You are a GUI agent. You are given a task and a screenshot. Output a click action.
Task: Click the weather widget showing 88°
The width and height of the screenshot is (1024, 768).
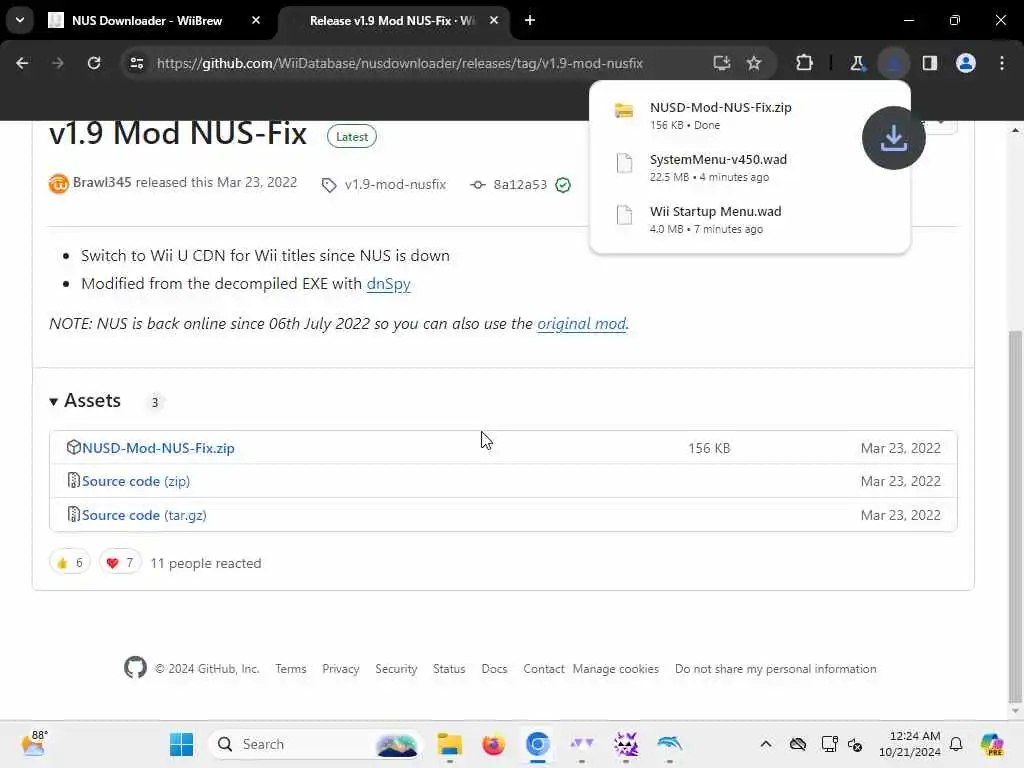[34, 743]
